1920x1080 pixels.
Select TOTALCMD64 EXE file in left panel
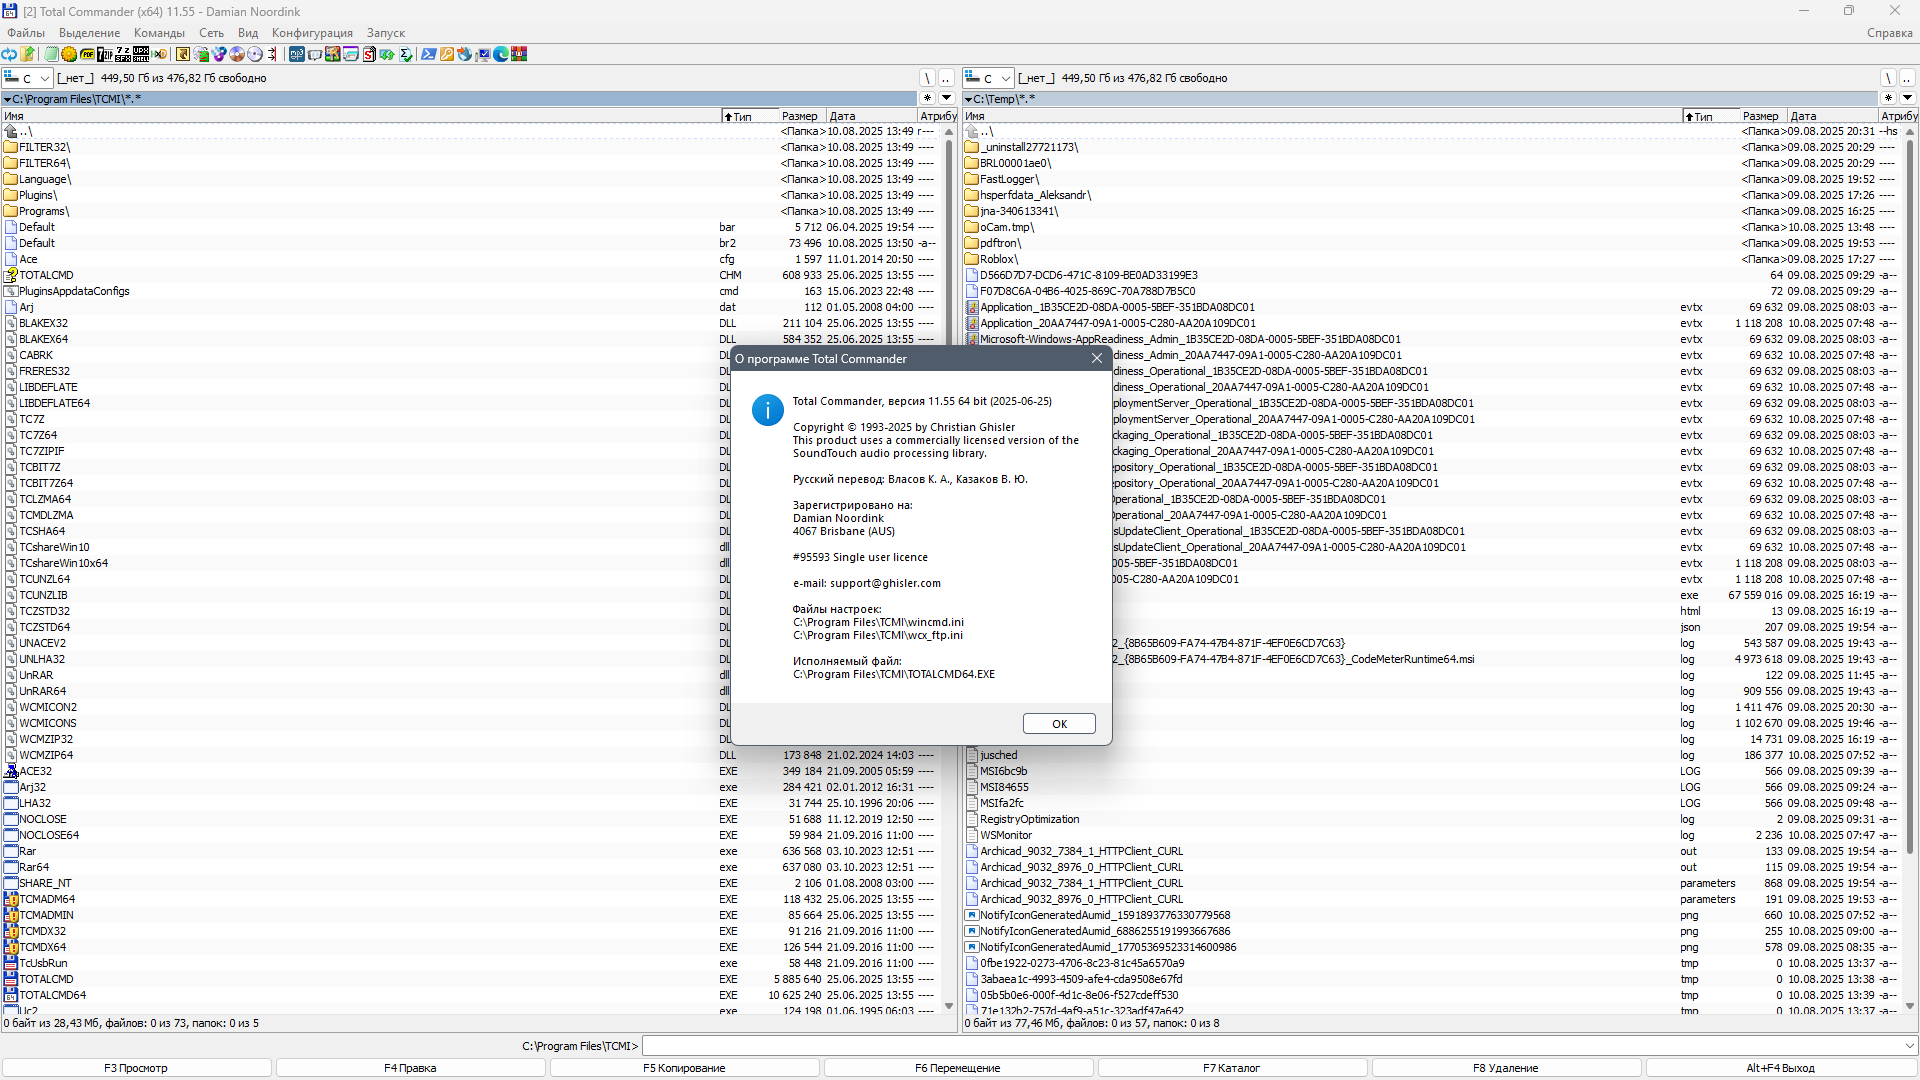pyautogui.click(x=469, y=995)
